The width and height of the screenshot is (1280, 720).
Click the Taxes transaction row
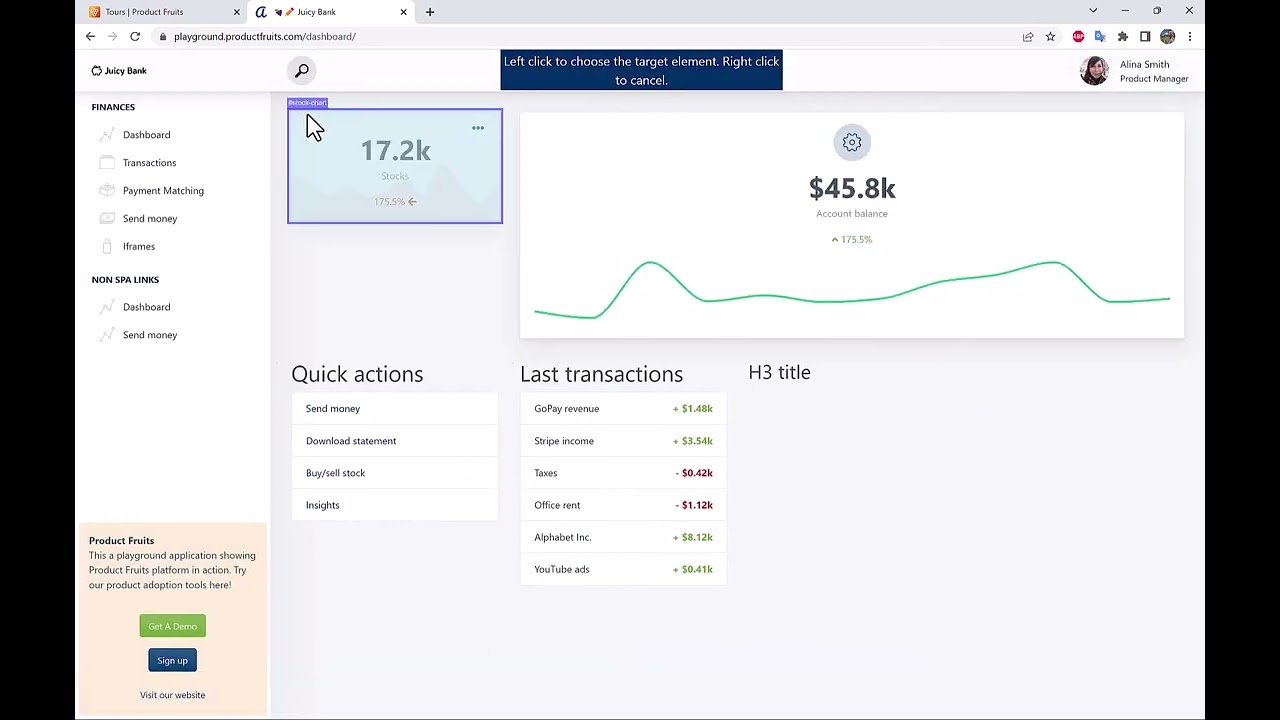pos(624,473)
